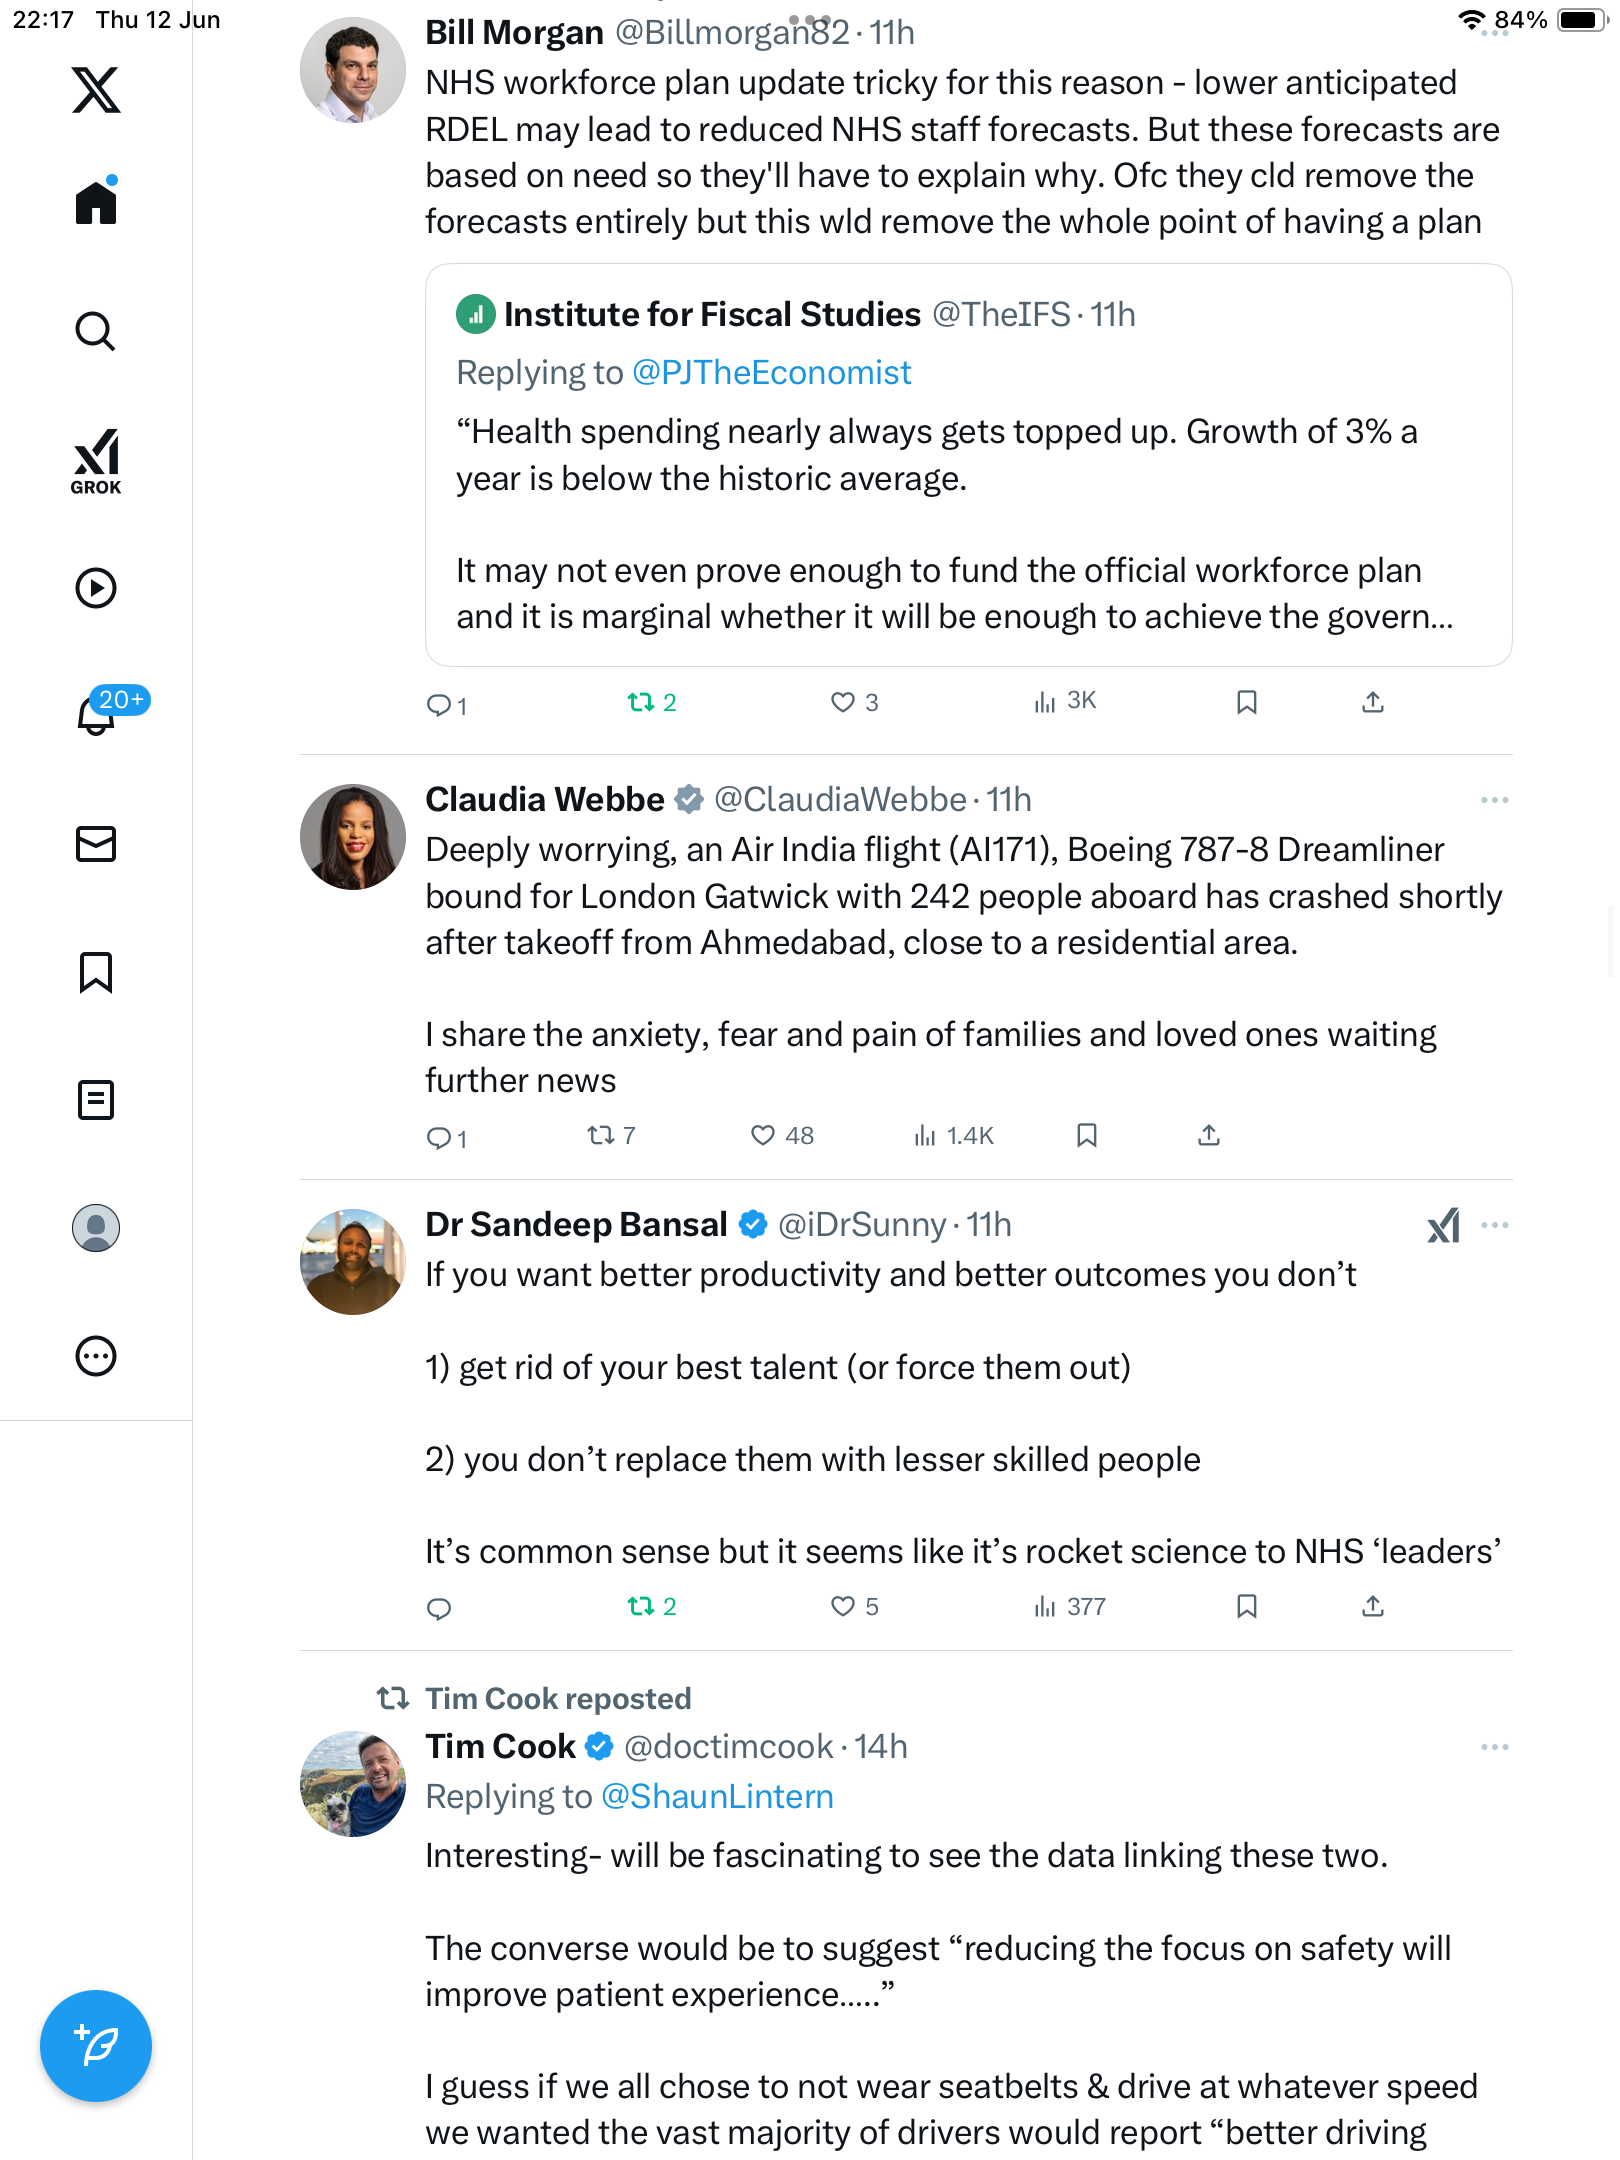The height and width of the screenshot is (2160, 1620).
Task: Bookmark Dr Sandeep Bansal's post
Action: pyautogui.click(x=1247, y=1606)
